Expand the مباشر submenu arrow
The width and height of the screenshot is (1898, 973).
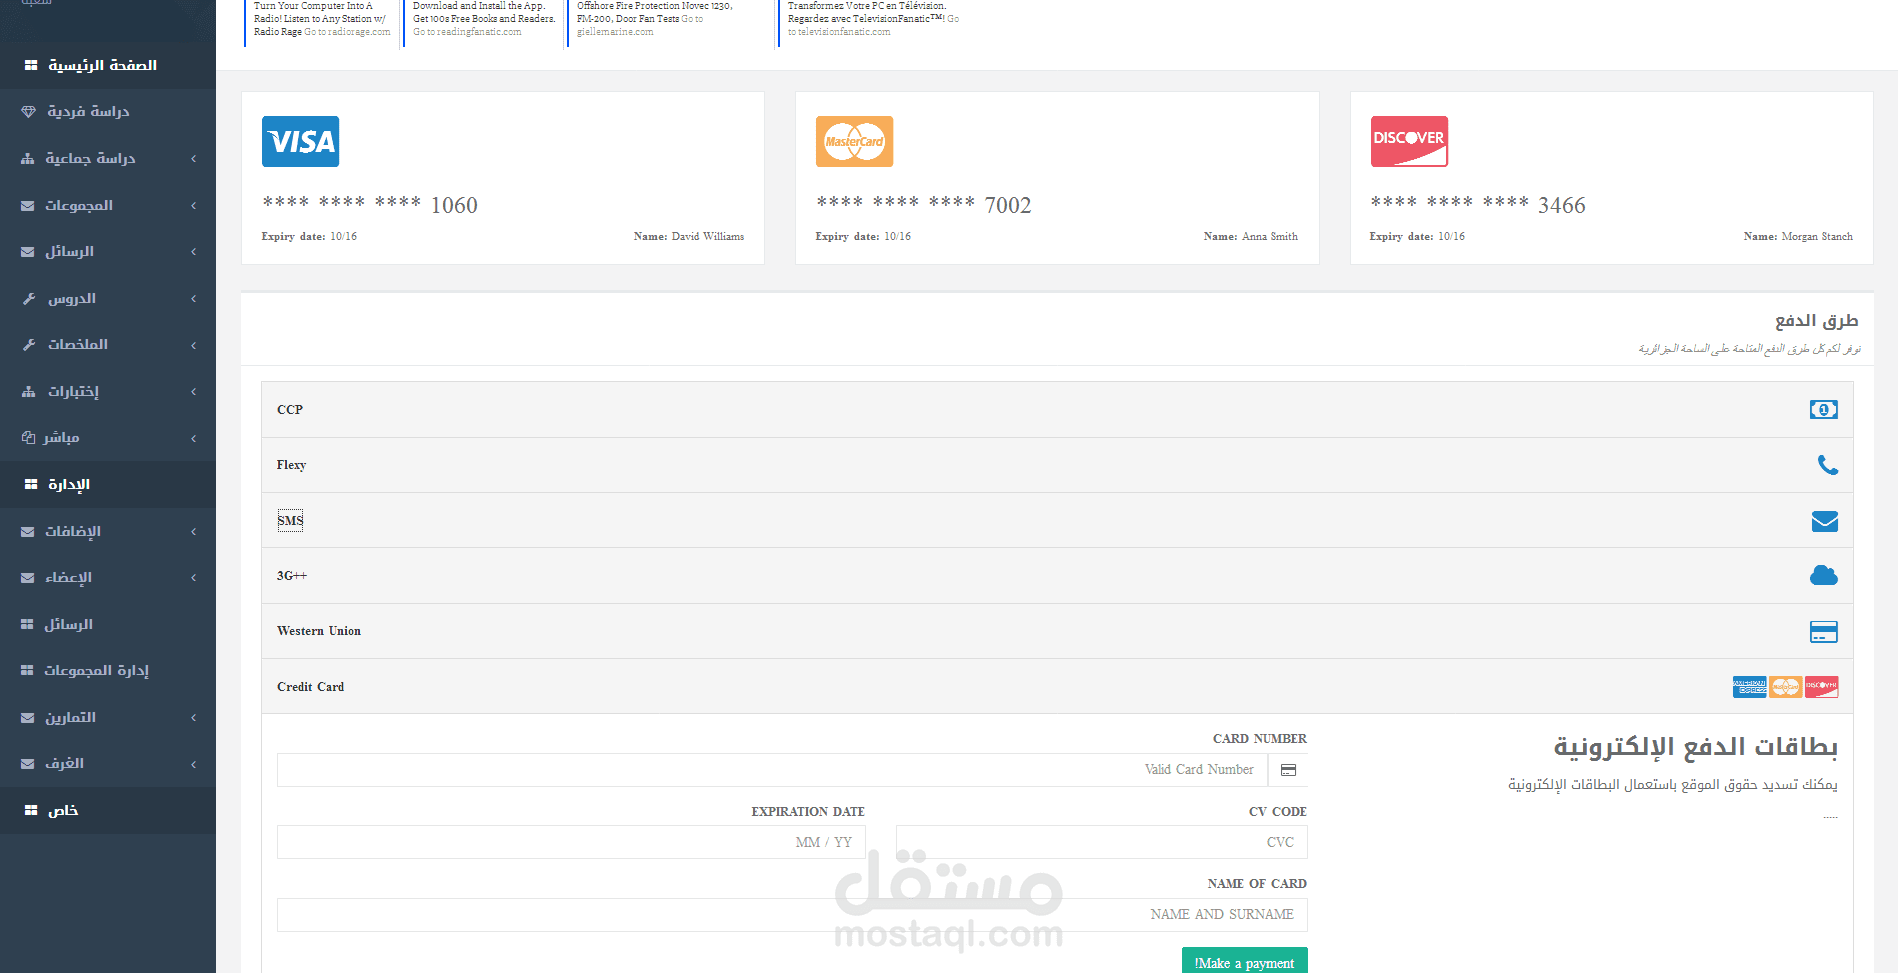click(x=193, y=438)
